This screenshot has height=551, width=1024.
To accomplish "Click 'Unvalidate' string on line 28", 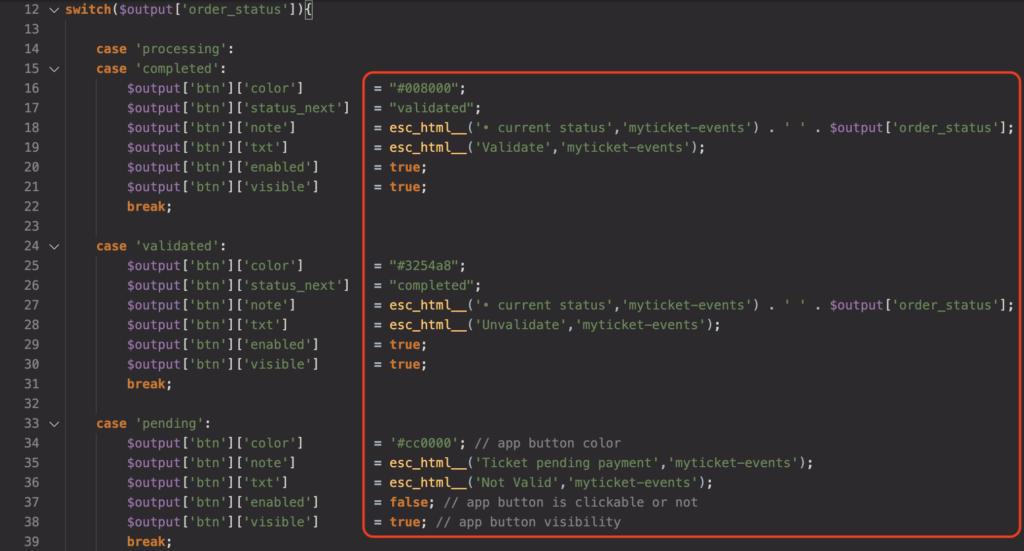I will pos(520,325).
